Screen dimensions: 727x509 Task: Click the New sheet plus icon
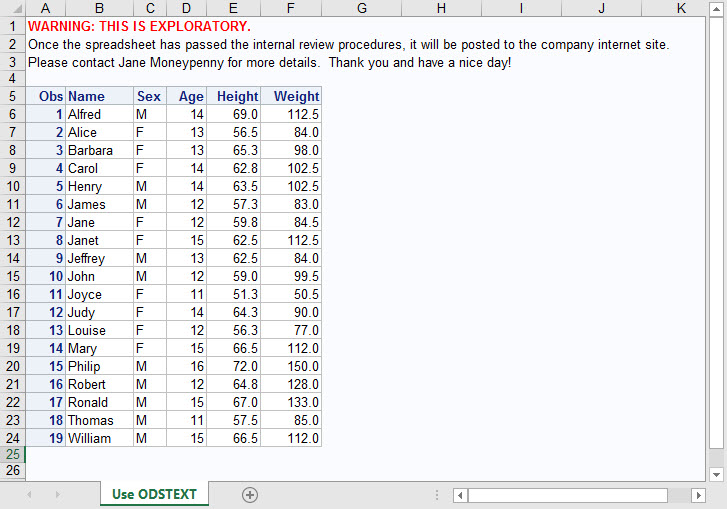[250, 495]
